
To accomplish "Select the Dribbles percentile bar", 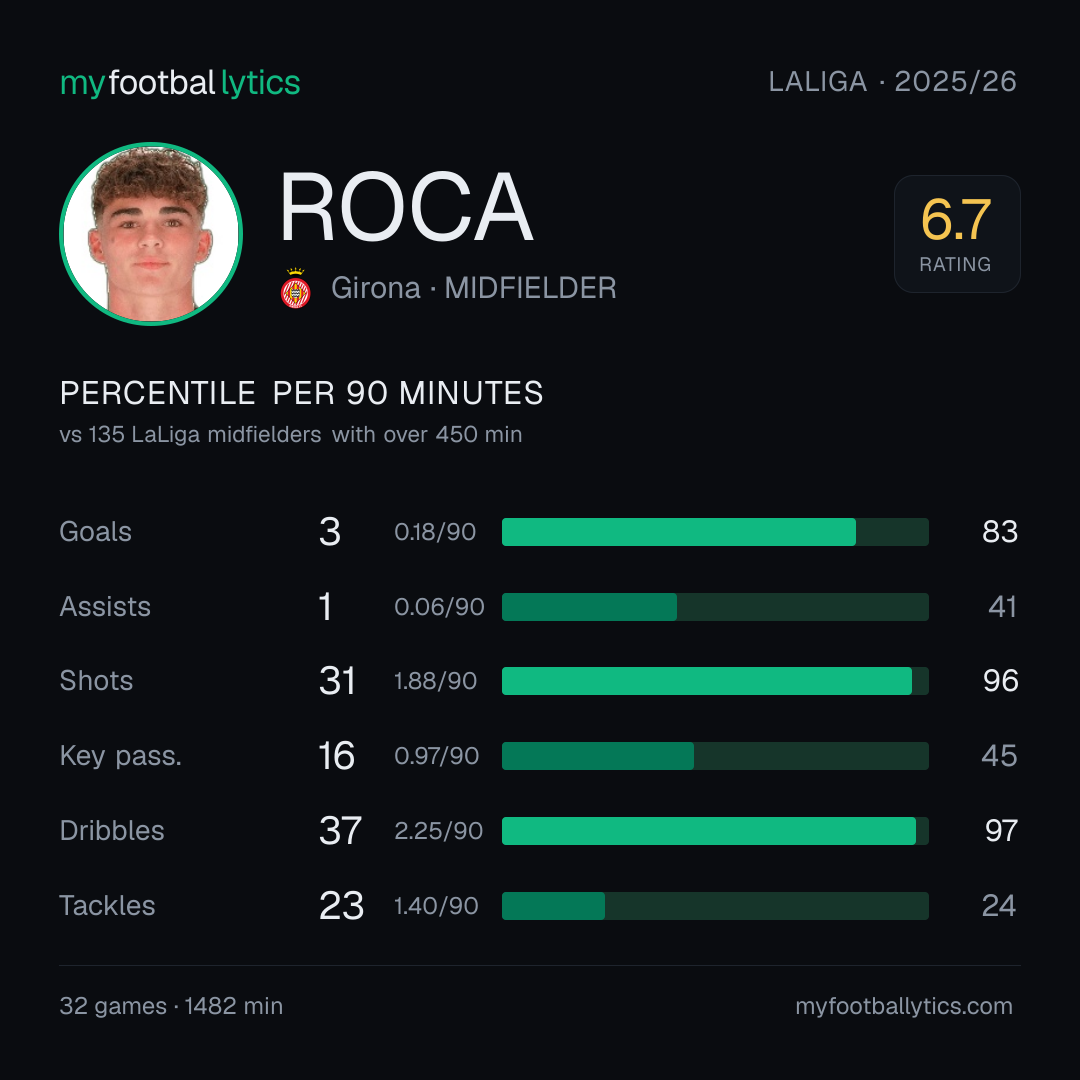I will tap(715, 831).
